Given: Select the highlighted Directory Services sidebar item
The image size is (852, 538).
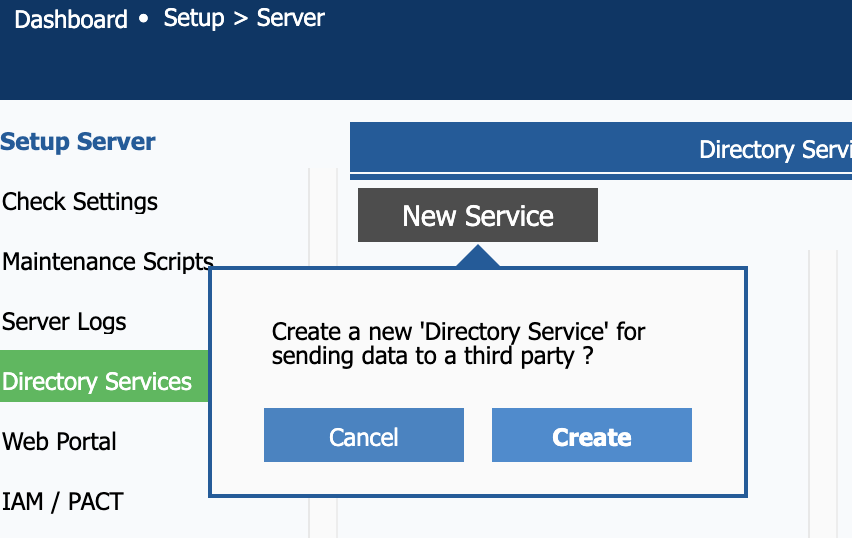Looking at the screenshot, I should [x=97, y=382].
